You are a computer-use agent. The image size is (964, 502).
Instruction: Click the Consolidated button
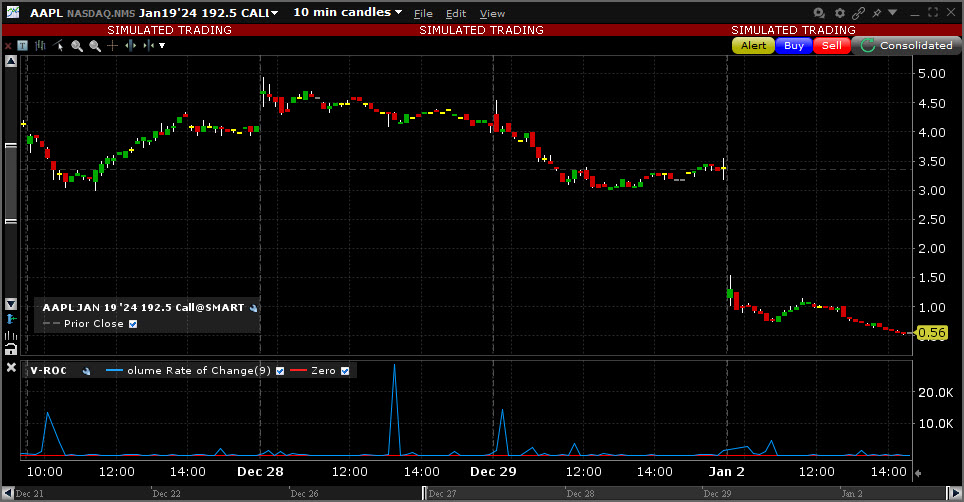(x=906, y=45)
